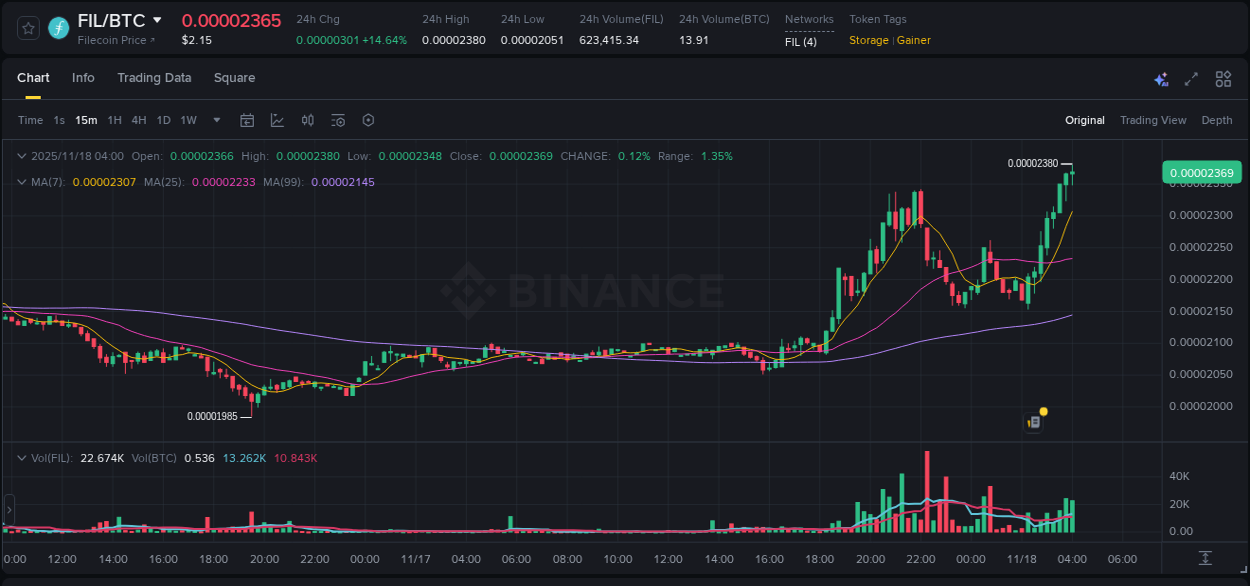This screenshot has width=1250, height=586.
Task: Open the chart style selector icon
Action: point(276,120)
